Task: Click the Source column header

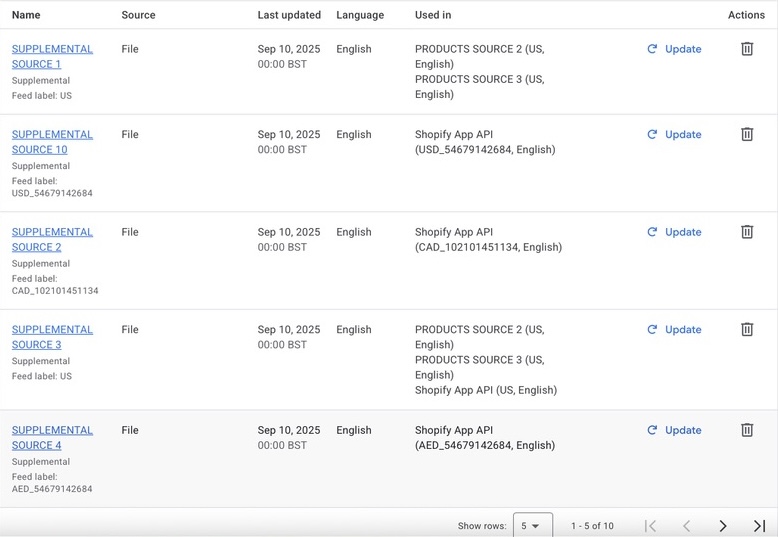Action: click(x=138, y=15)
